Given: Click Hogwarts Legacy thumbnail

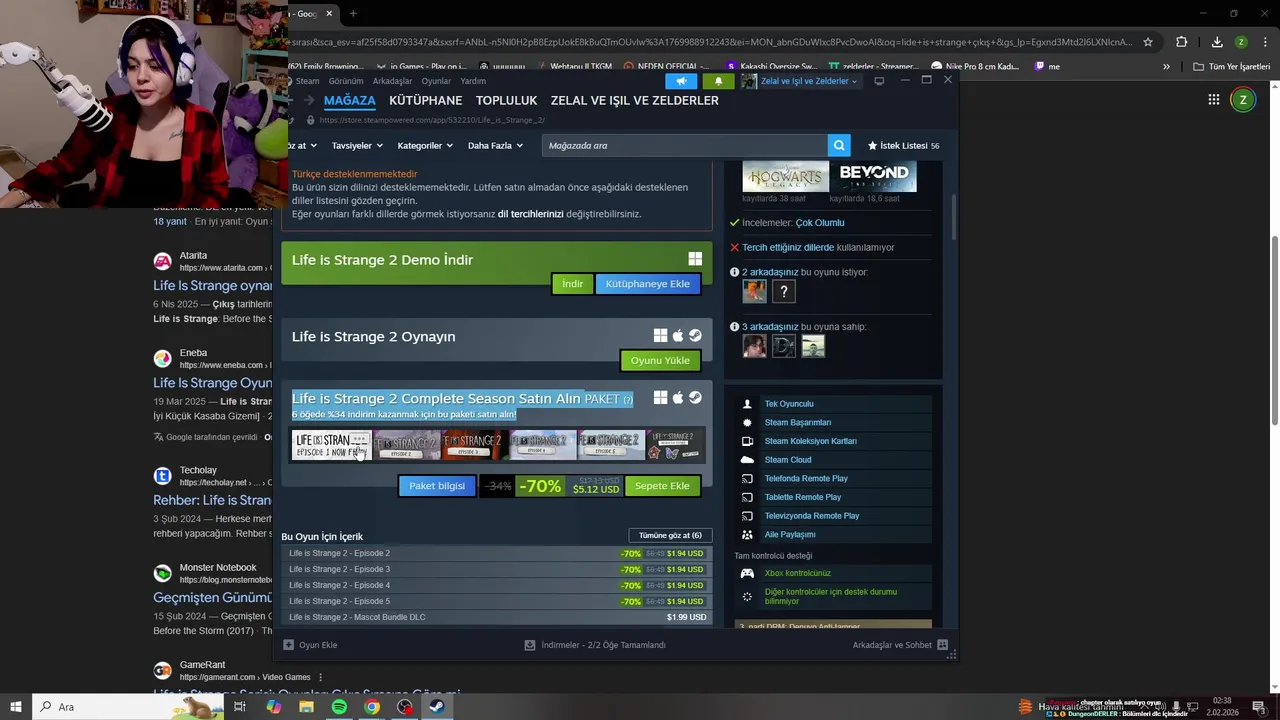Looking at the screenshot, I should pyautogui.click(x=785, y=176).
